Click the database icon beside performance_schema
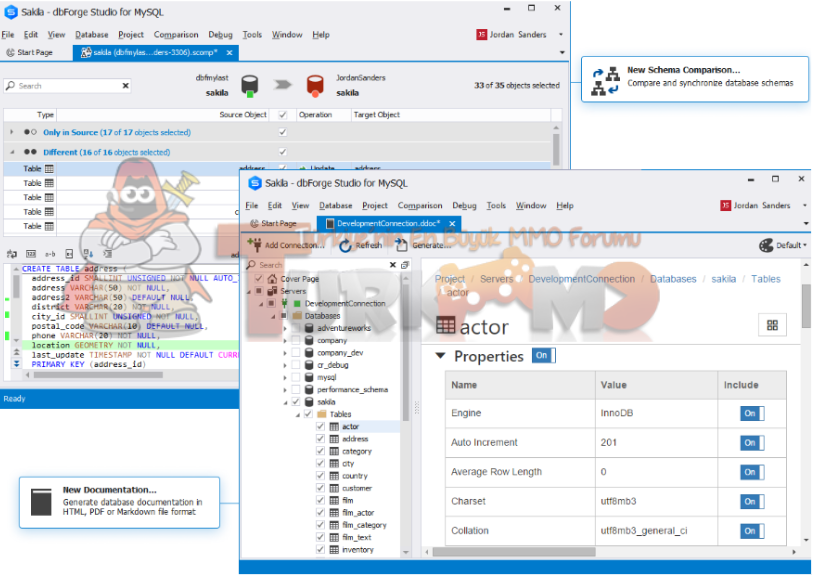The width and height of the screenshot is (813, 576). pos(309,389)
